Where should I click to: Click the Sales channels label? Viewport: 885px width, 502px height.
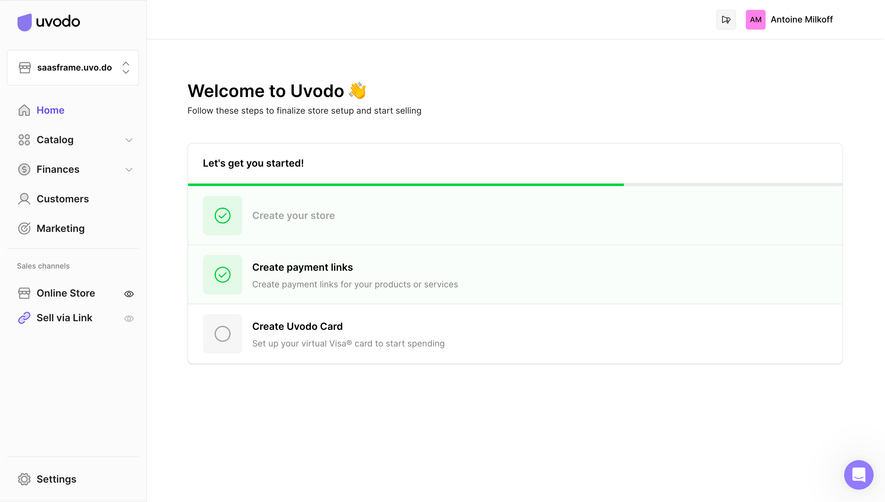point(43,266)
